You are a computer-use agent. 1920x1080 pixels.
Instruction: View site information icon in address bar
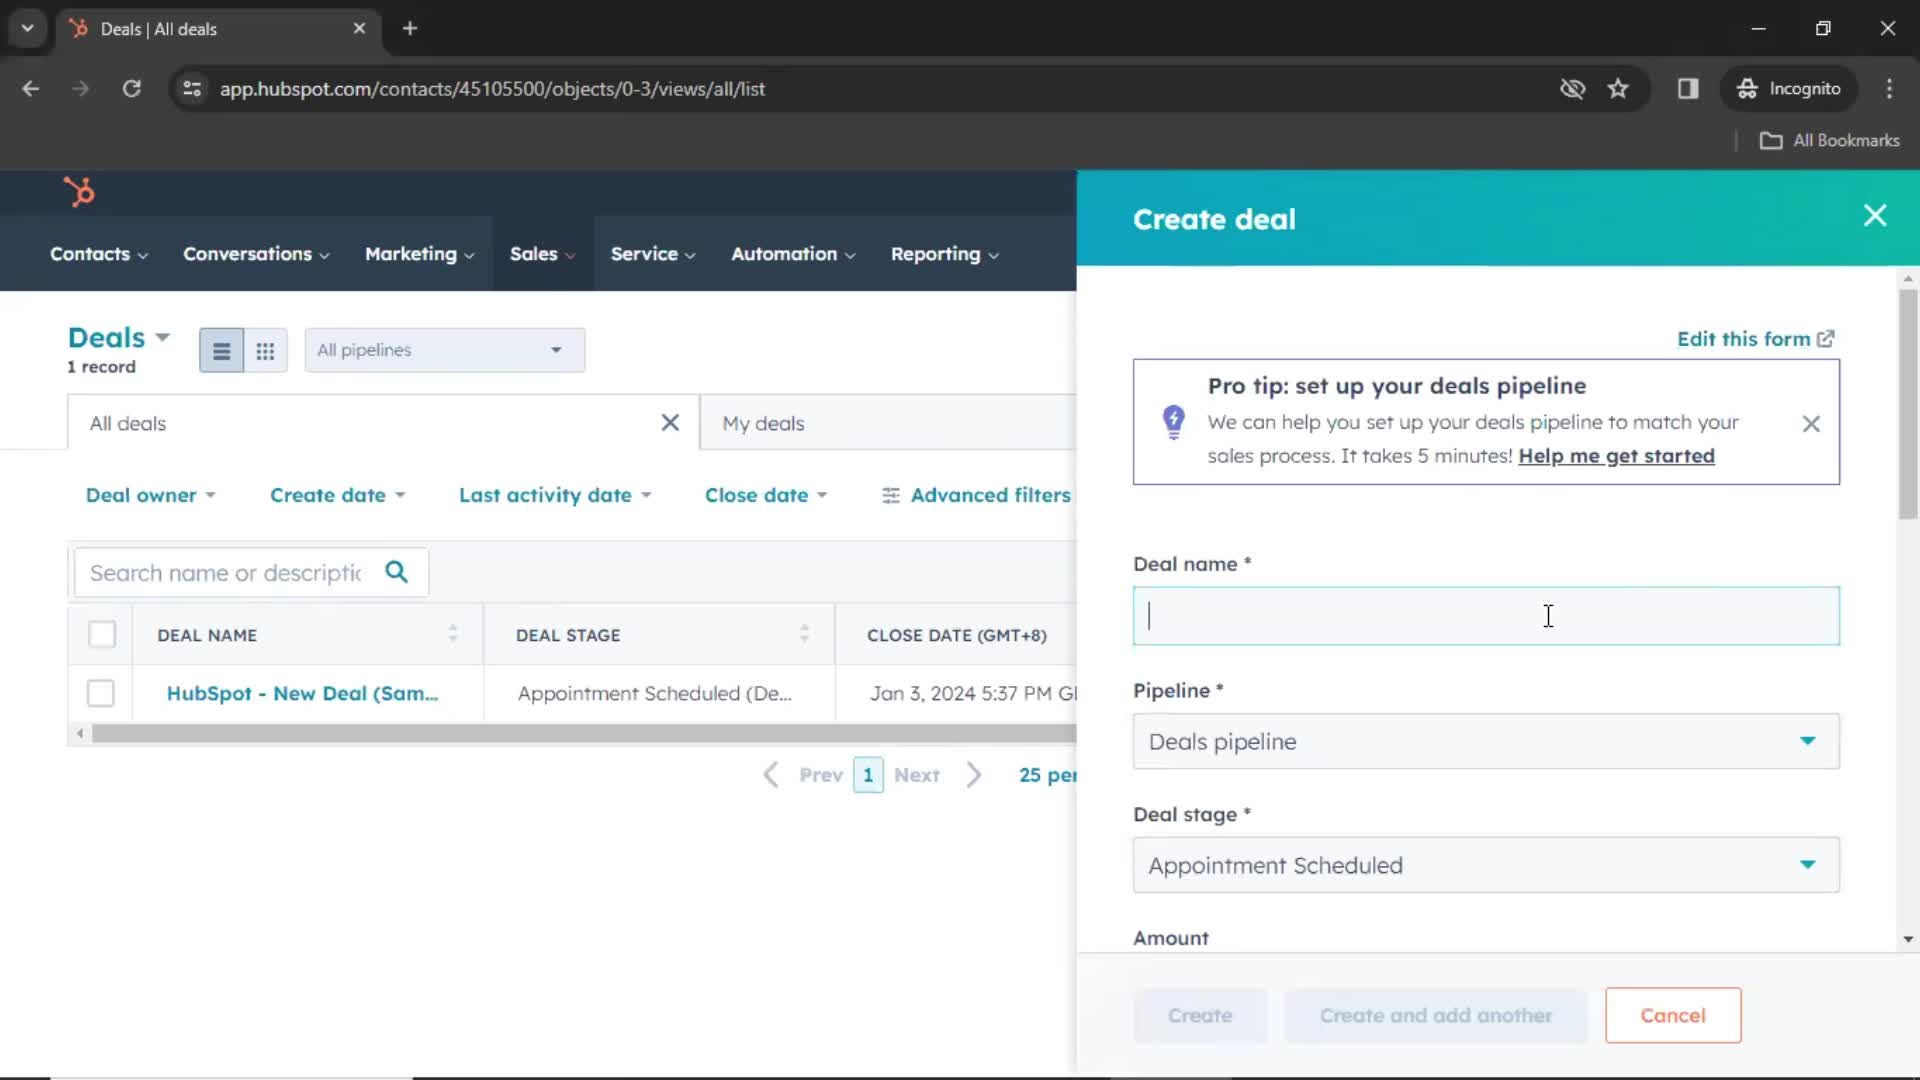point(192,89)
